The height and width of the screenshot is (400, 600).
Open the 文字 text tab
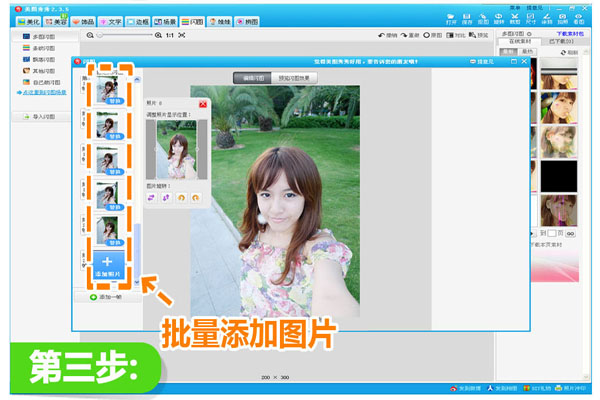[x=110, y=22]
